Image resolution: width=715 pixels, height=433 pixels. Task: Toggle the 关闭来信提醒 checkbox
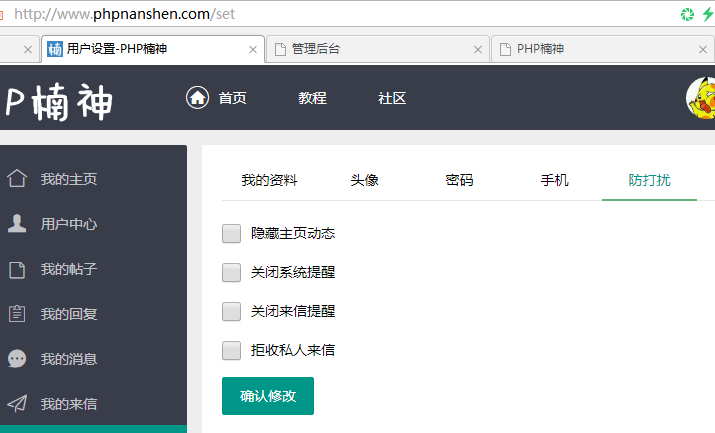pyautogui.click(x=231, y=311)
